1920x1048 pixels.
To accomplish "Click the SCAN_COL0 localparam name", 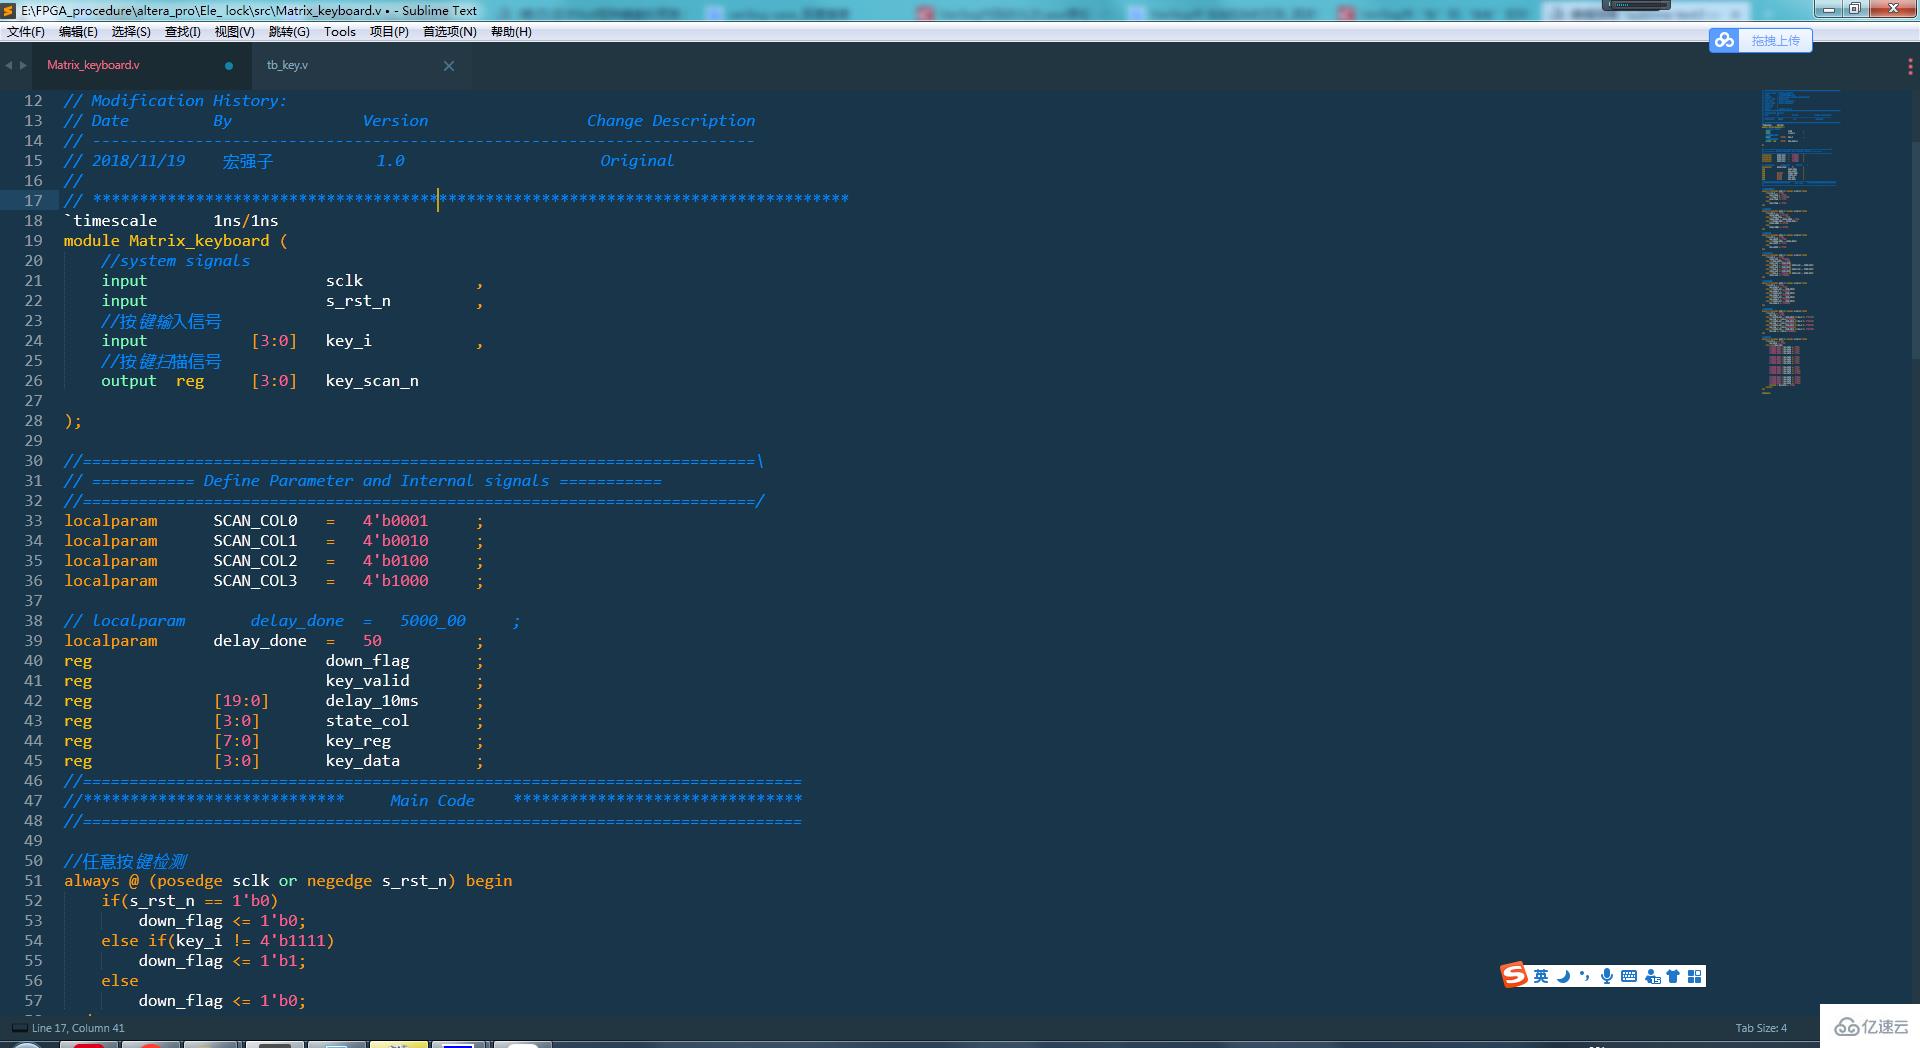I will 255,520.
